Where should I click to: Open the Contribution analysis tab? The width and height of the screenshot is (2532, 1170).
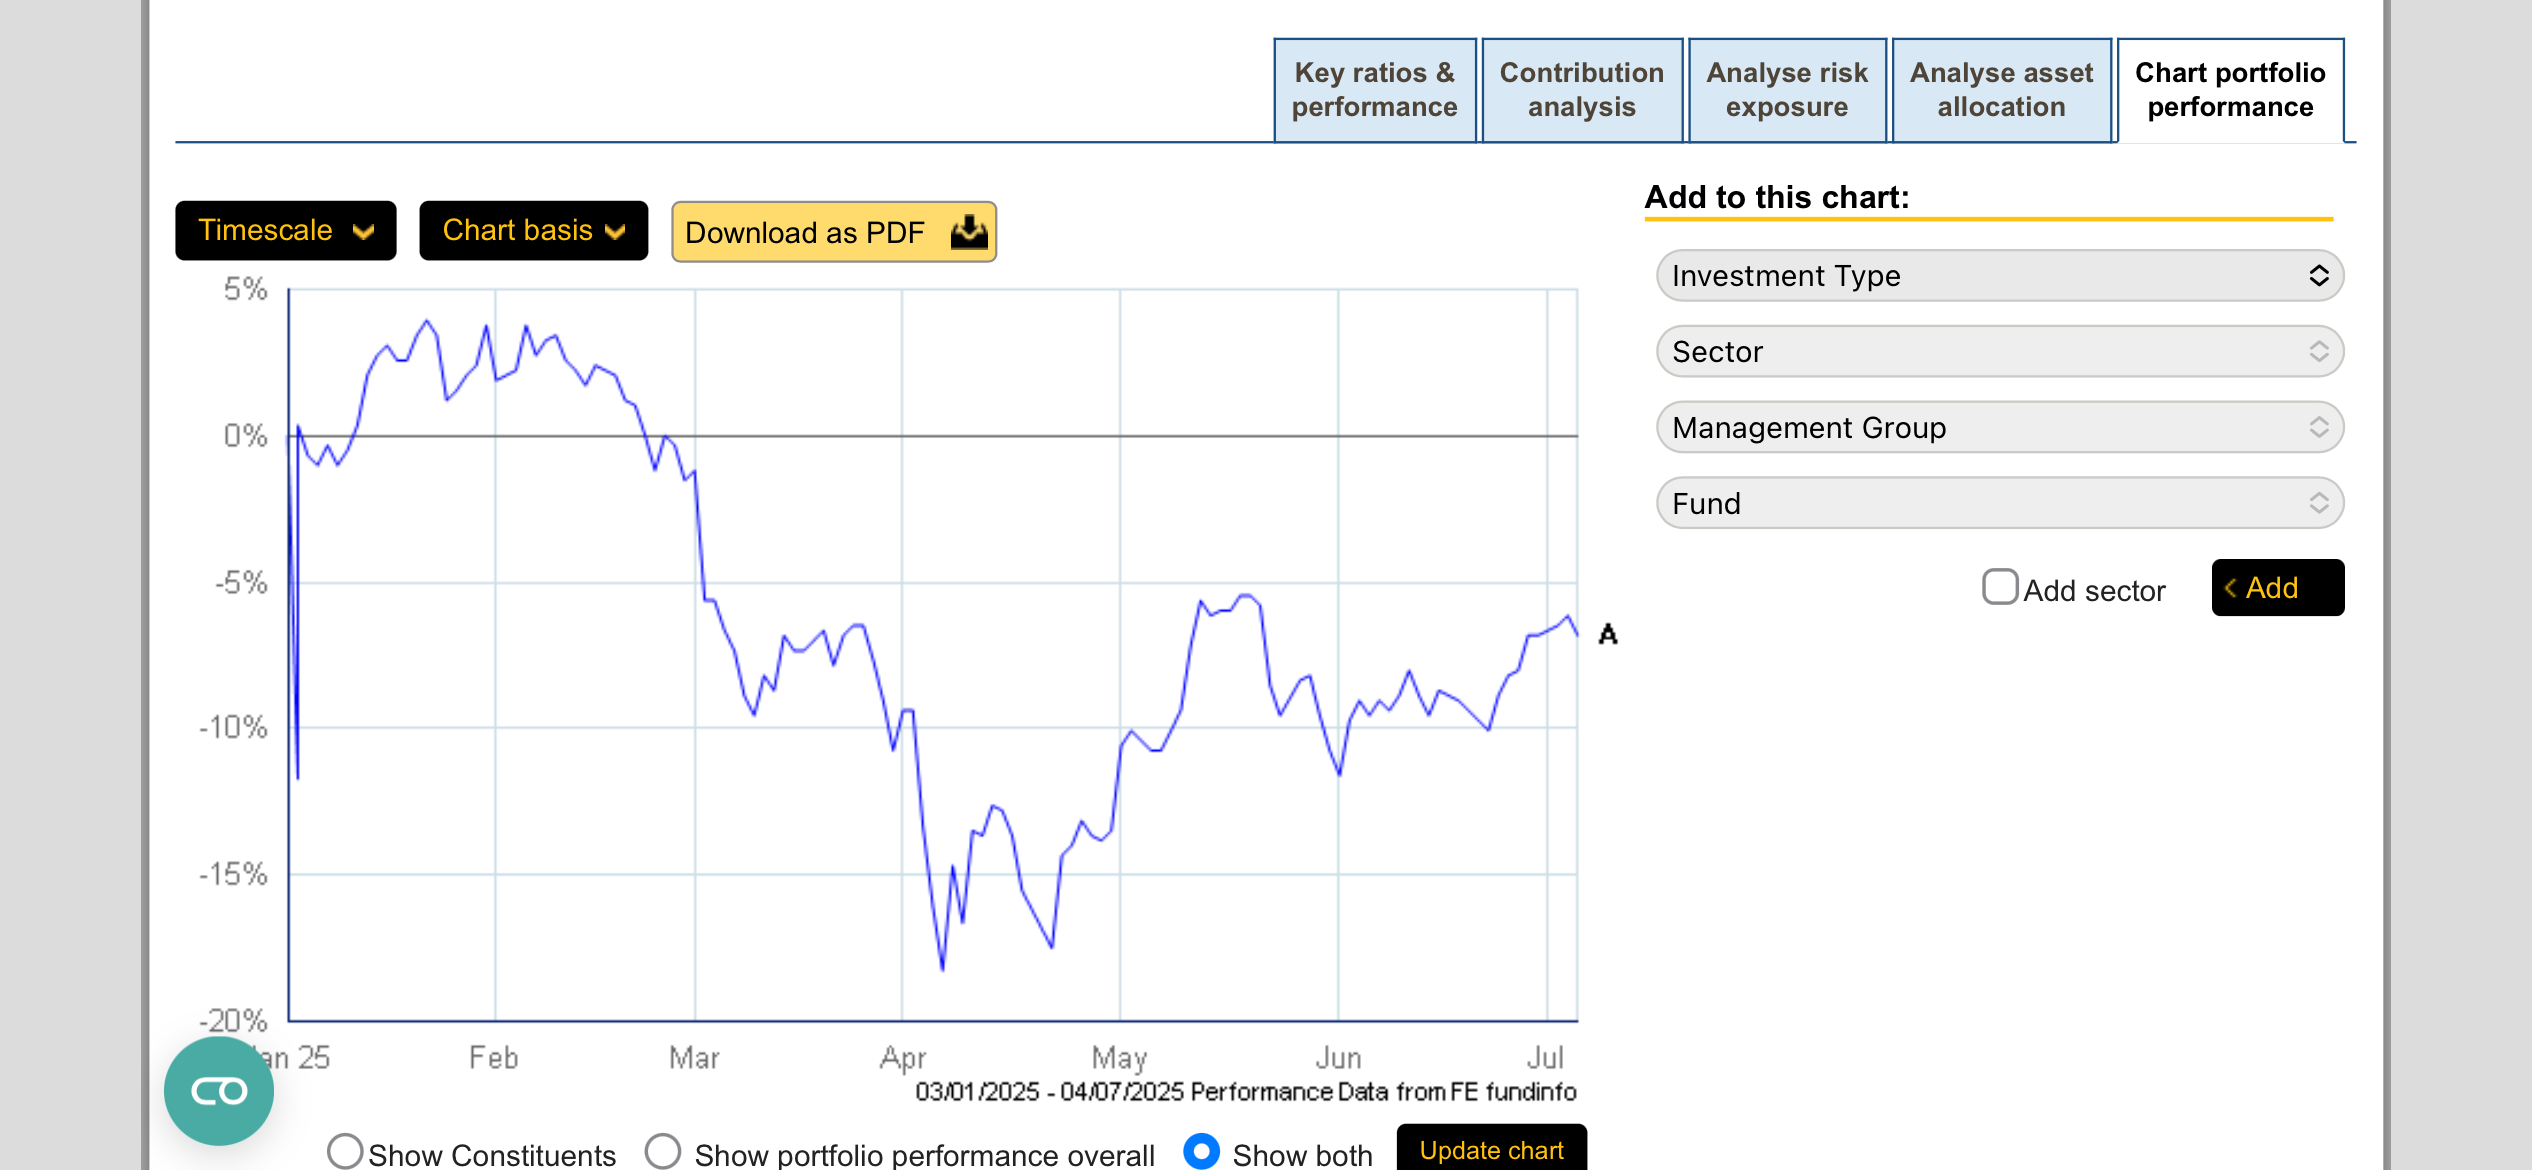pyautogui.click(x=1581, y=90)
